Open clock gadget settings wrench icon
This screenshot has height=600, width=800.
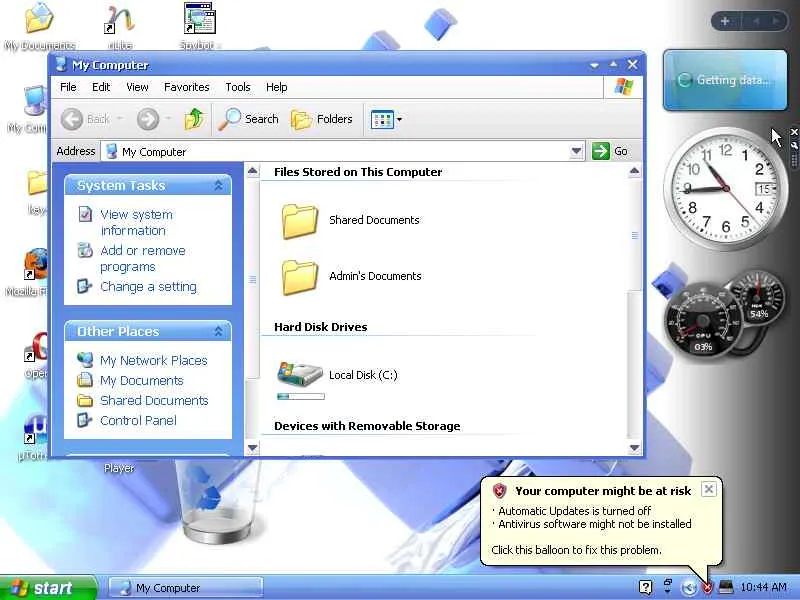click(x=794, y=144)
